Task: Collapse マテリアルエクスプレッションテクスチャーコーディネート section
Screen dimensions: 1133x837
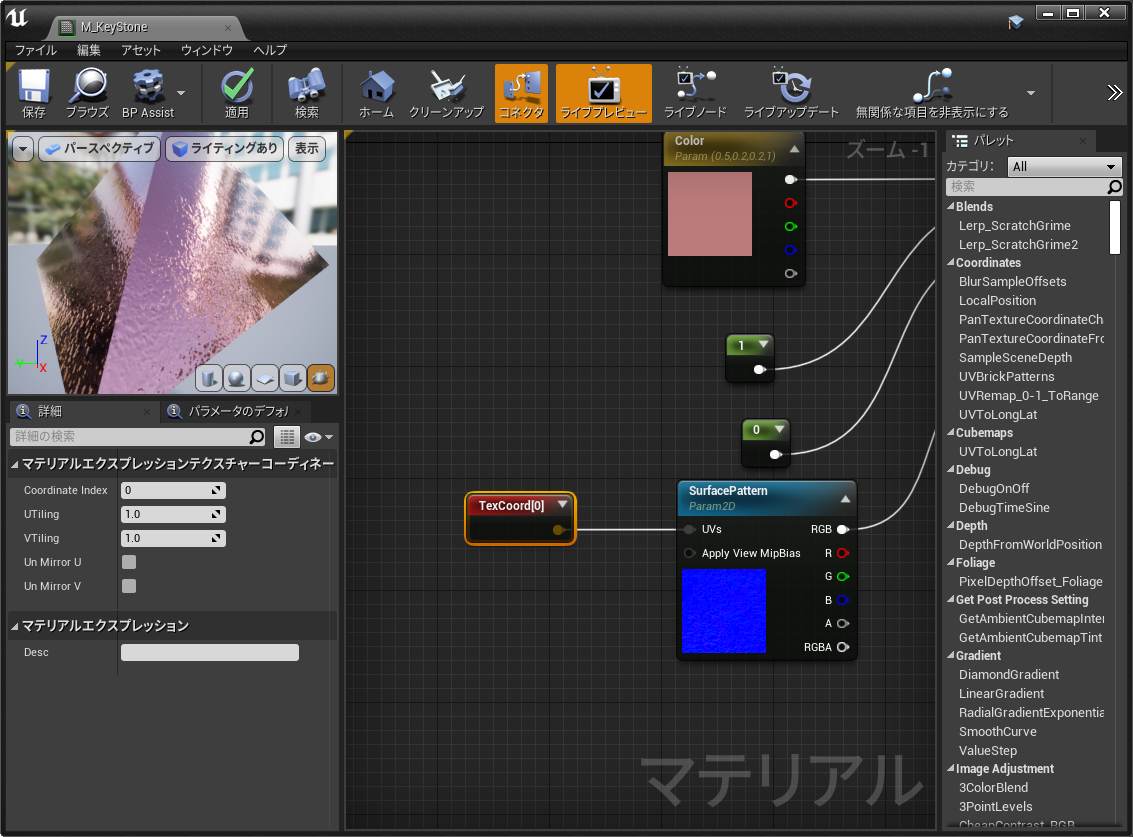Action: point(14,465)
